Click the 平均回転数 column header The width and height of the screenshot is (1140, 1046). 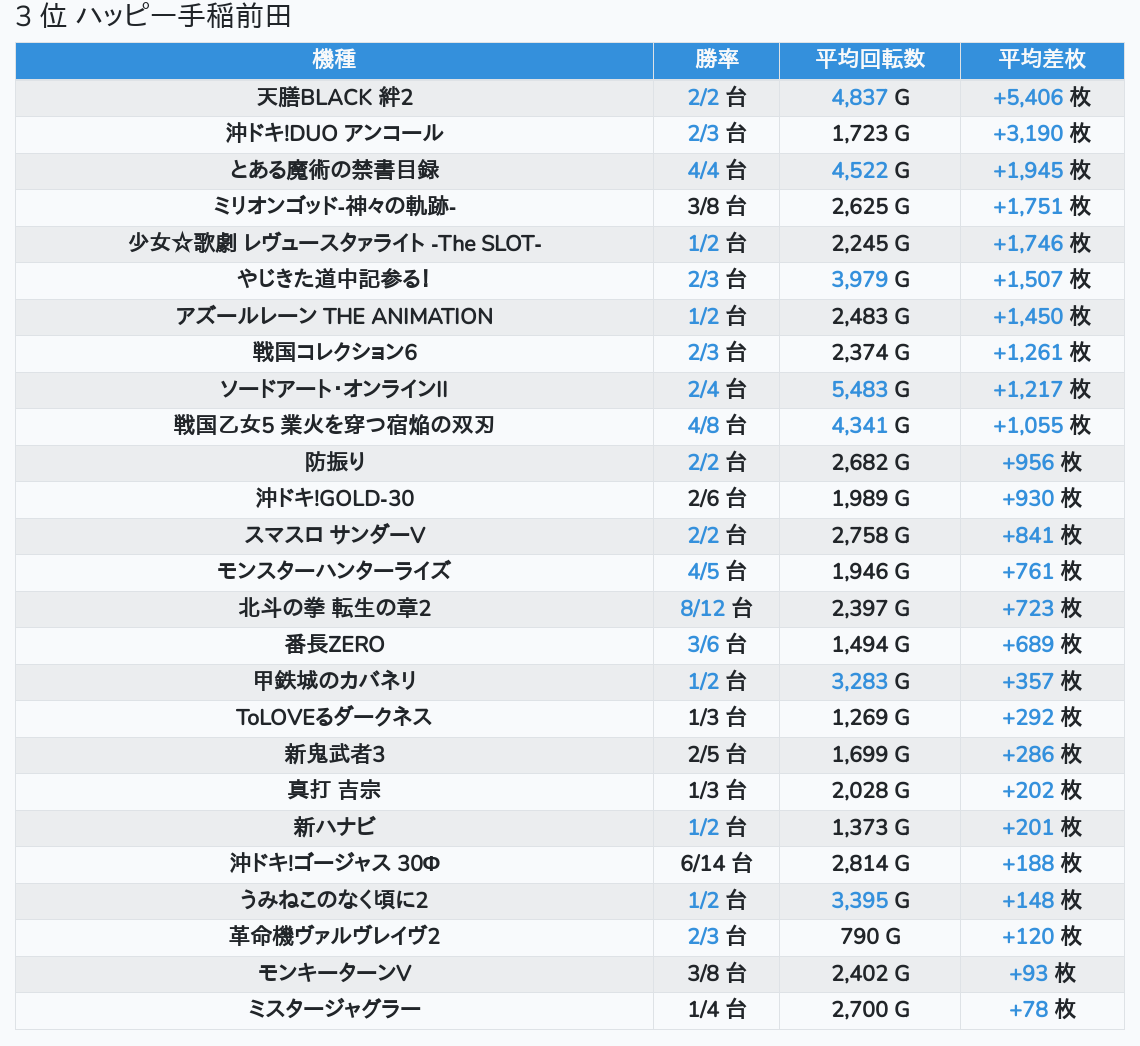[x=870, y=60]
